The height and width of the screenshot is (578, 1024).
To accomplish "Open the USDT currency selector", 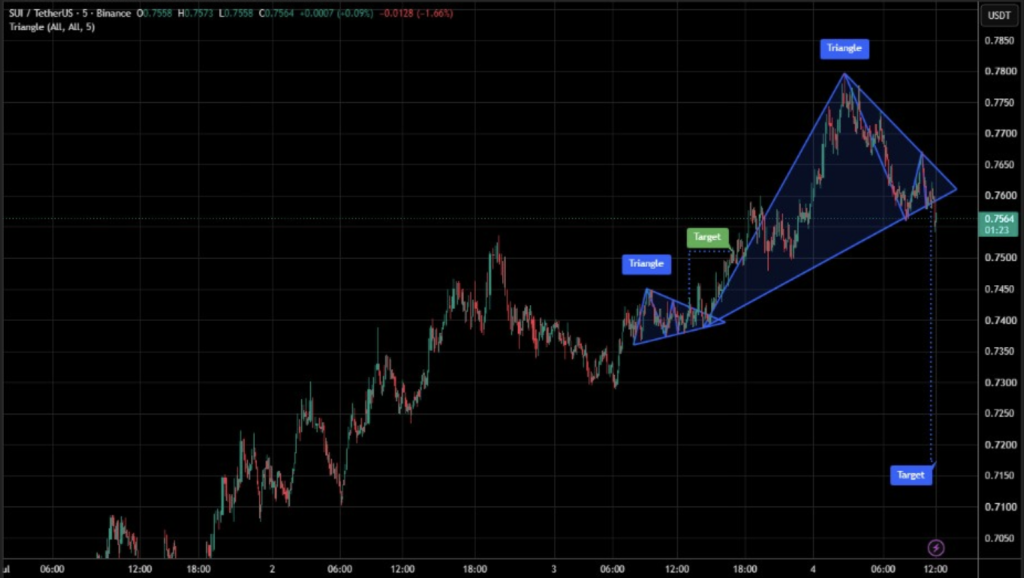I will pos(999,15).
